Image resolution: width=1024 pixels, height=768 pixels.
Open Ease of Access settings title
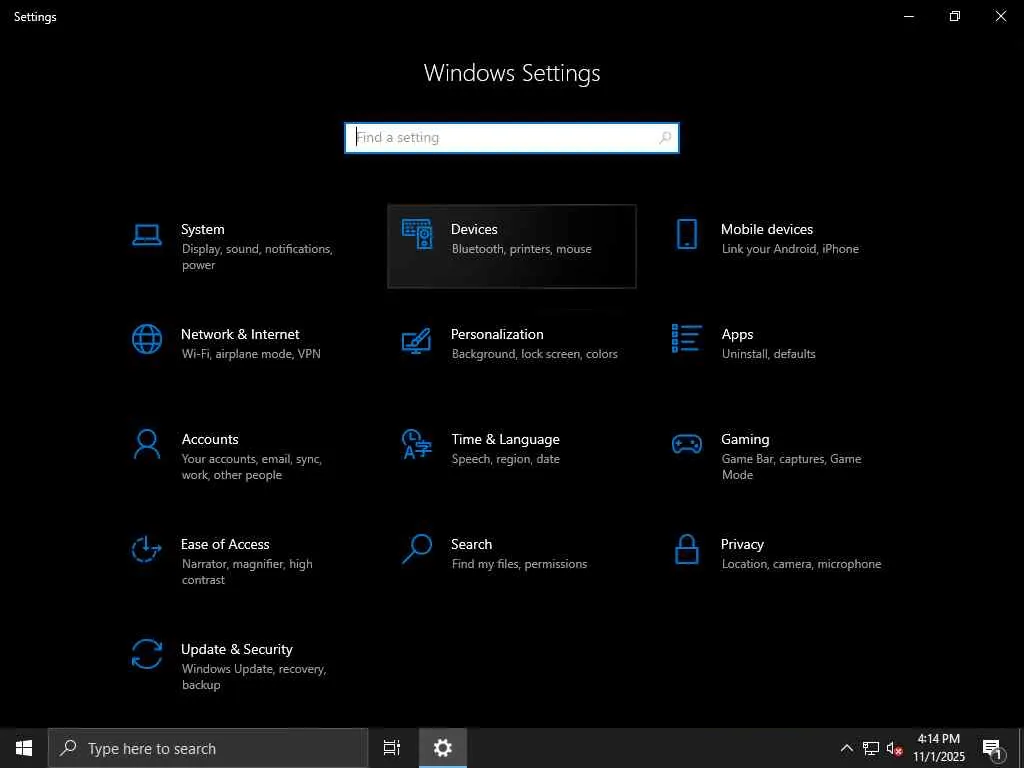tap(225, 545)
